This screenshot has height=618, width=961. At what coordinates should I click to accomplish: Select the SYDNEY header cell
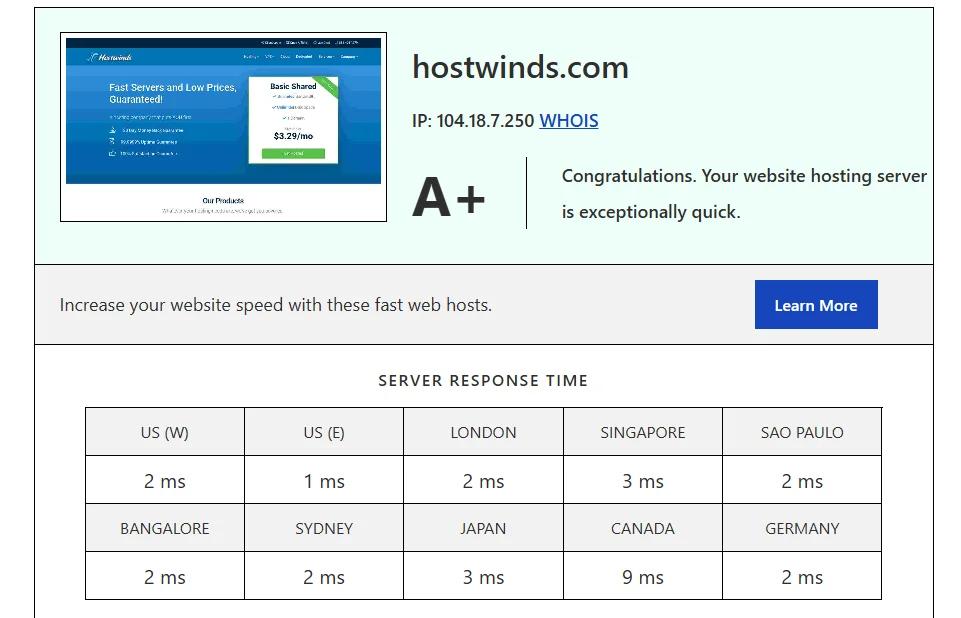[324, 528]
